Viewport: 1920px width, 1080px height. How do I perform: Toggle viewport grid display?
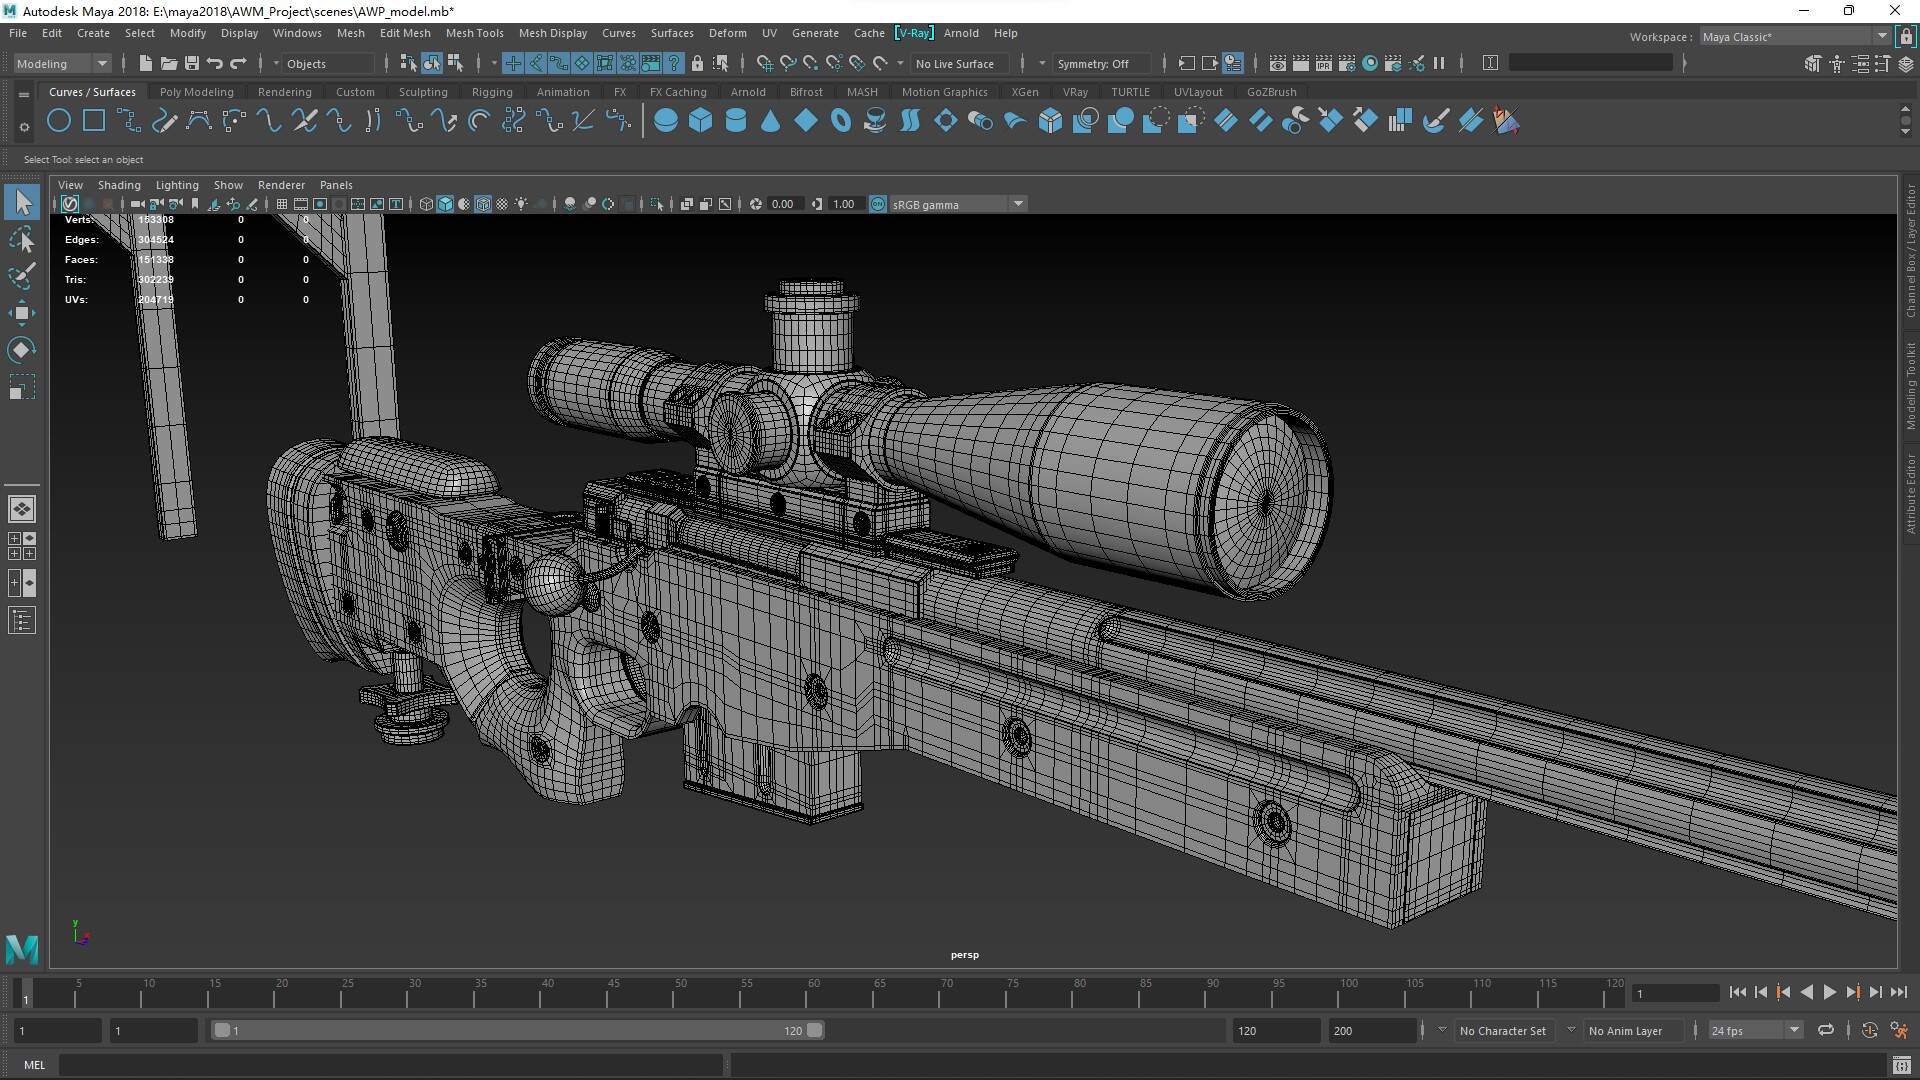point(282,204)
